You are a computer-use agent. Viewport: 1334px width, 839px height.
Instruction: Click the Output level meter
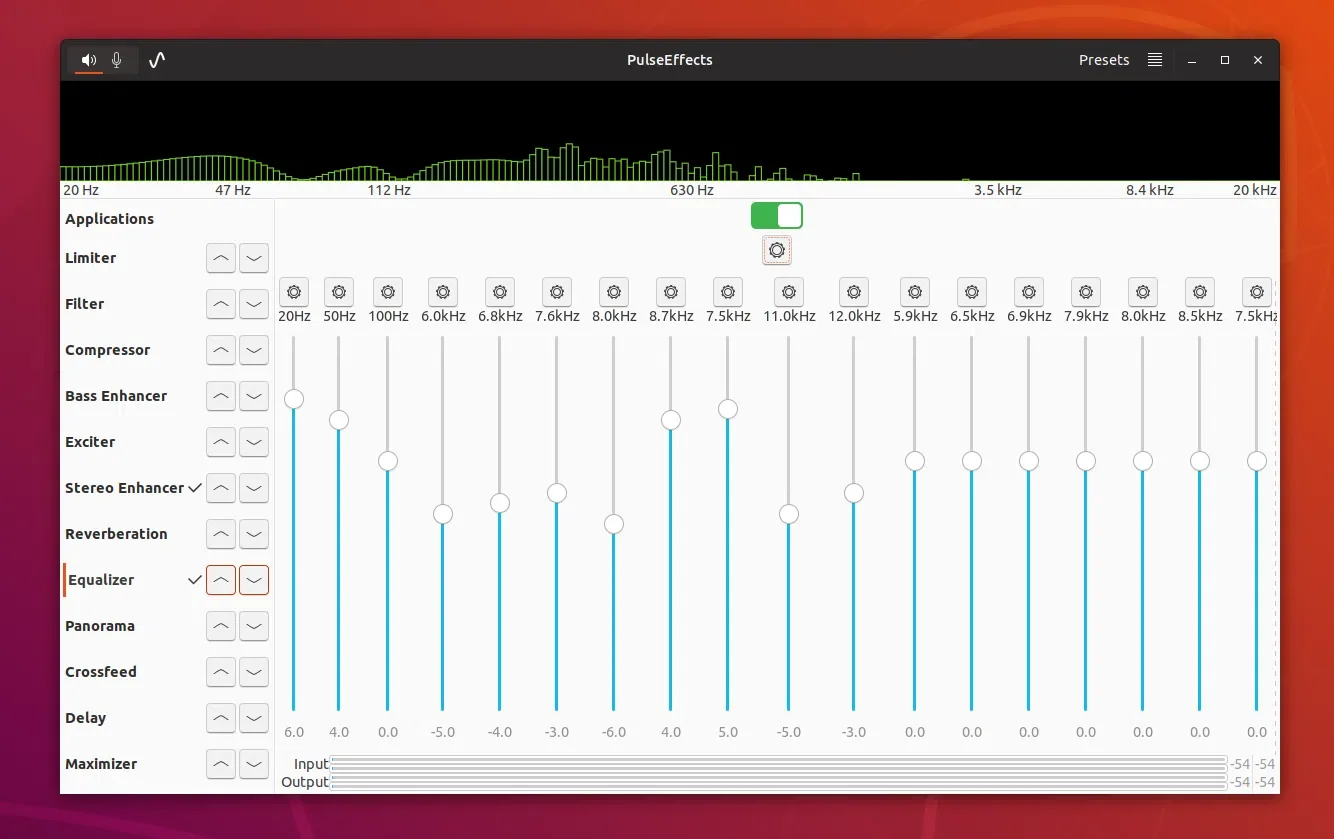780,781
